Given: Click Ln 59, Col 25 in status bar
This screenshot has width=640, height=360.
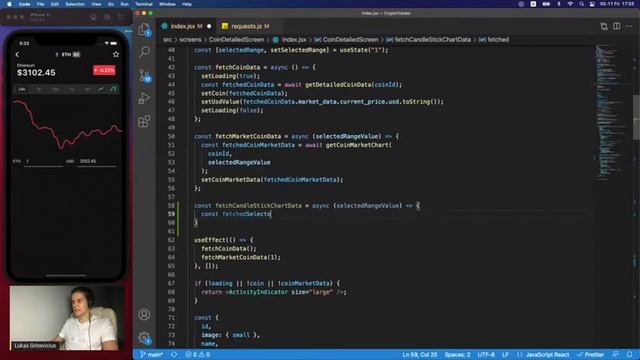Looking at the screenshot, I should tap(419, 354).
